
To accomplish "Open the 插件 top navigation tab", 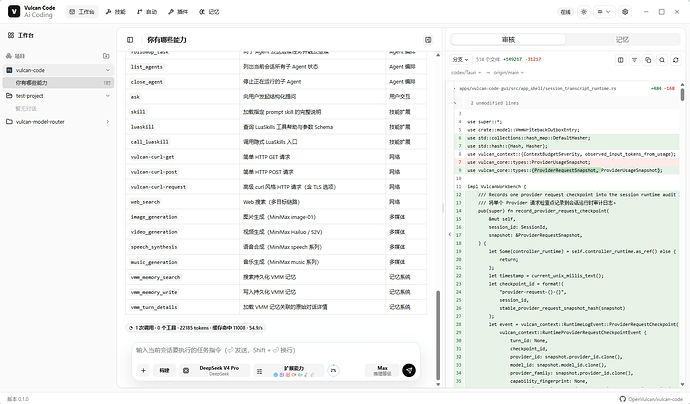I will coord(178,12).
